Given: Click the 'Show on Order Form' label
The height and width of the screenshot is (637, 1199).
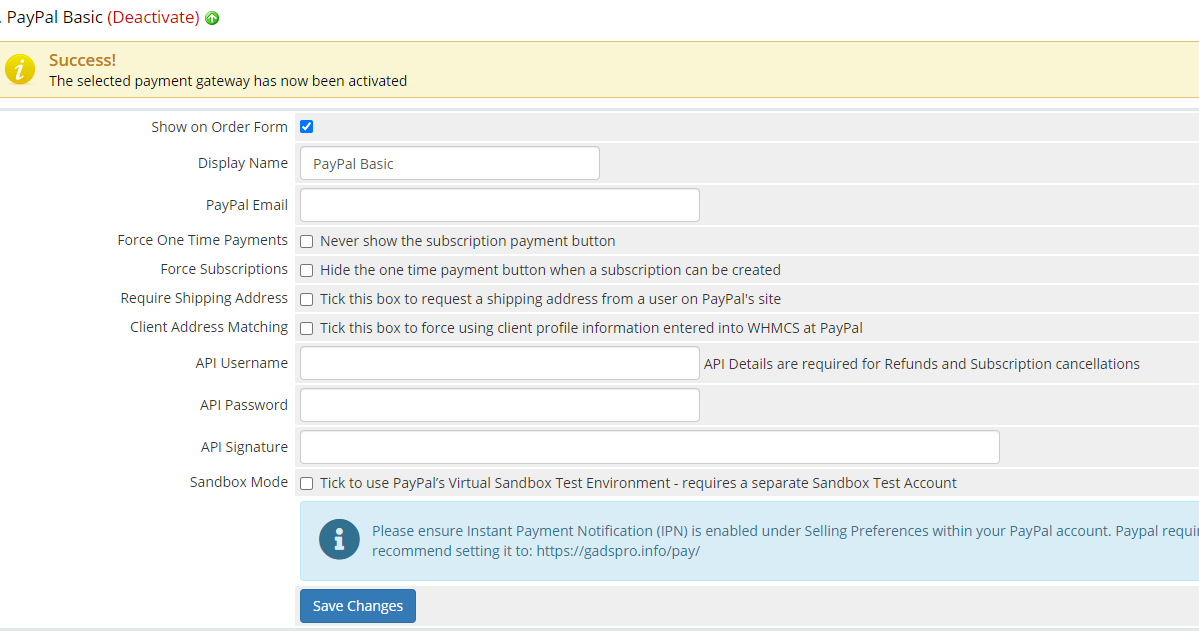Looking at the screenshot, I should 219,127.
